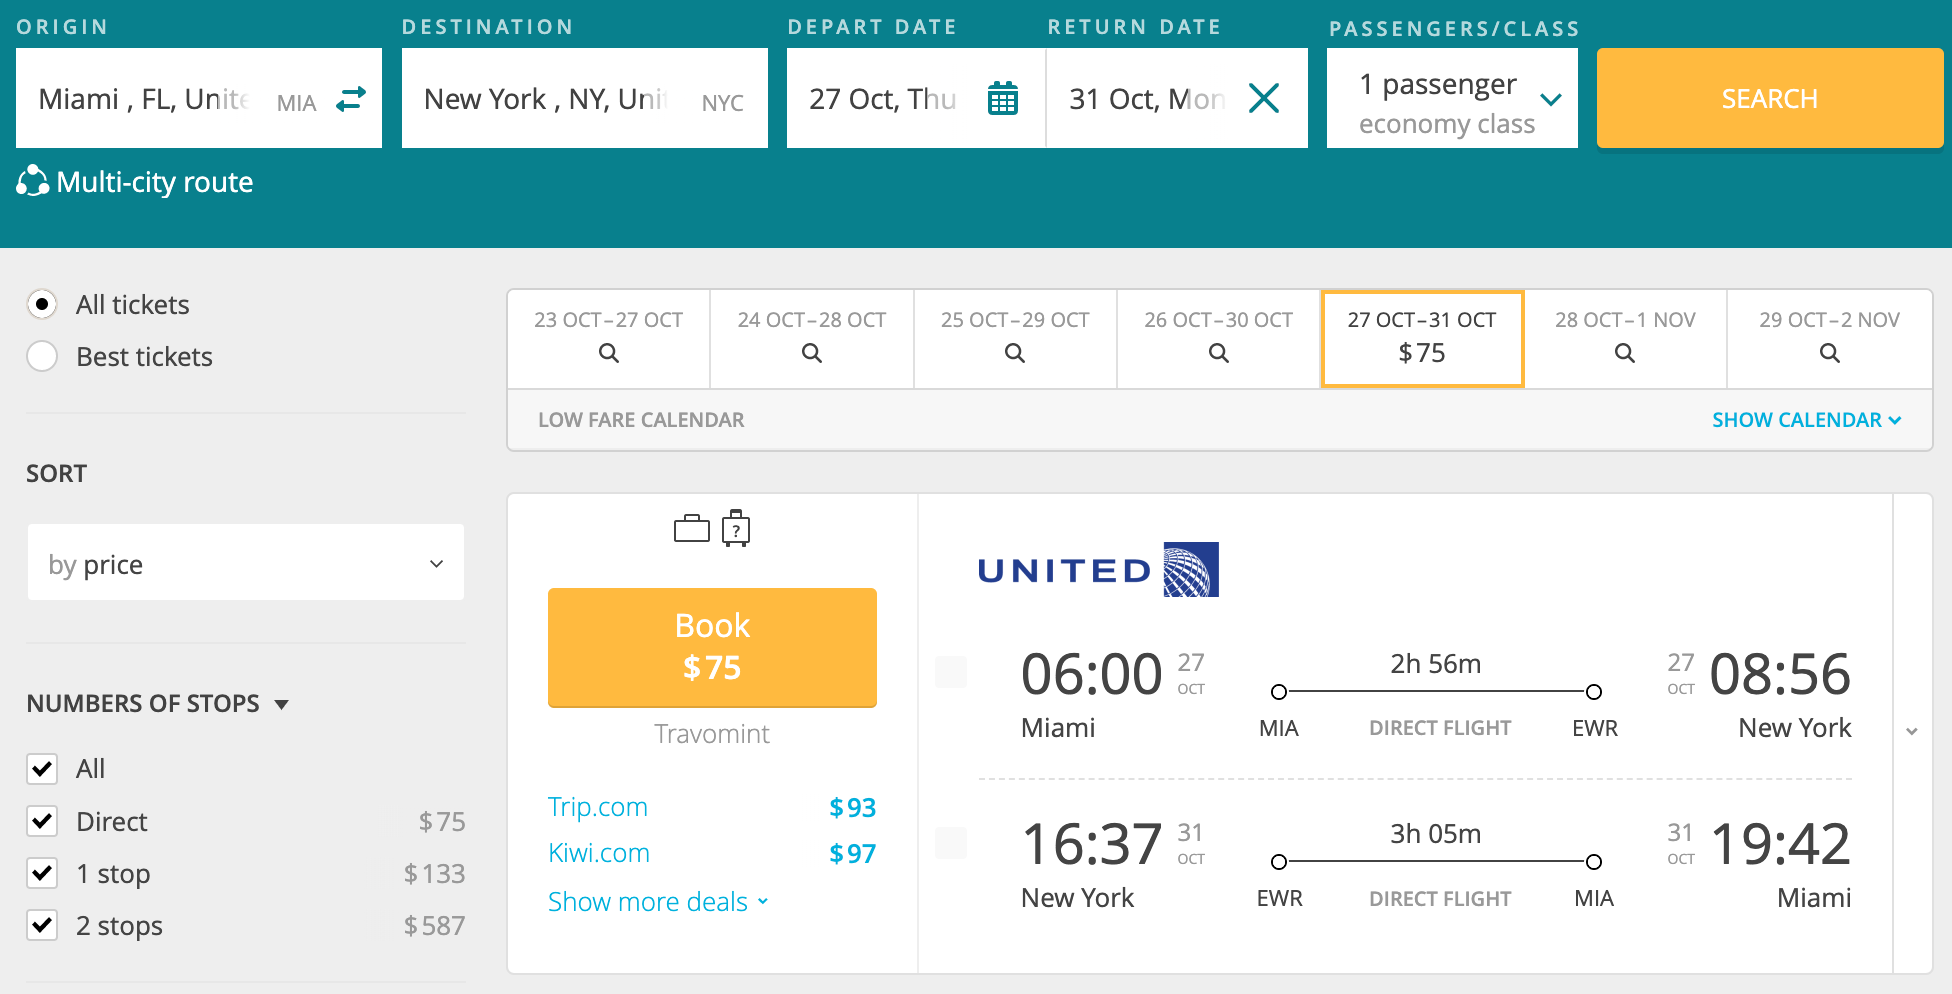Select the Best tickets radio button
The height and width of the screenshot is (994, 1952).
pyautogui.click(x=42, y=356)
